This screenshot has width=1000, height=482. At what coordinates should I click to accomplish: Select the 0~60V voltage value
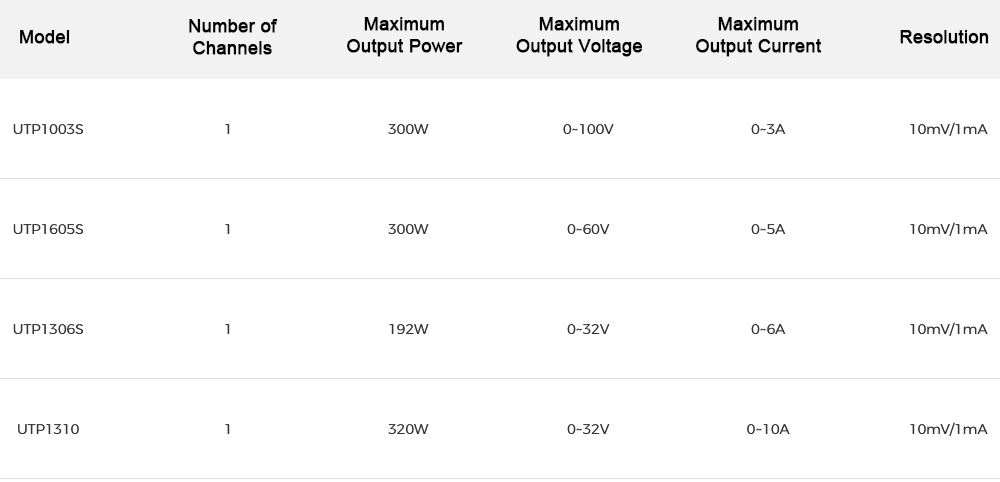(x=588, y=229)
